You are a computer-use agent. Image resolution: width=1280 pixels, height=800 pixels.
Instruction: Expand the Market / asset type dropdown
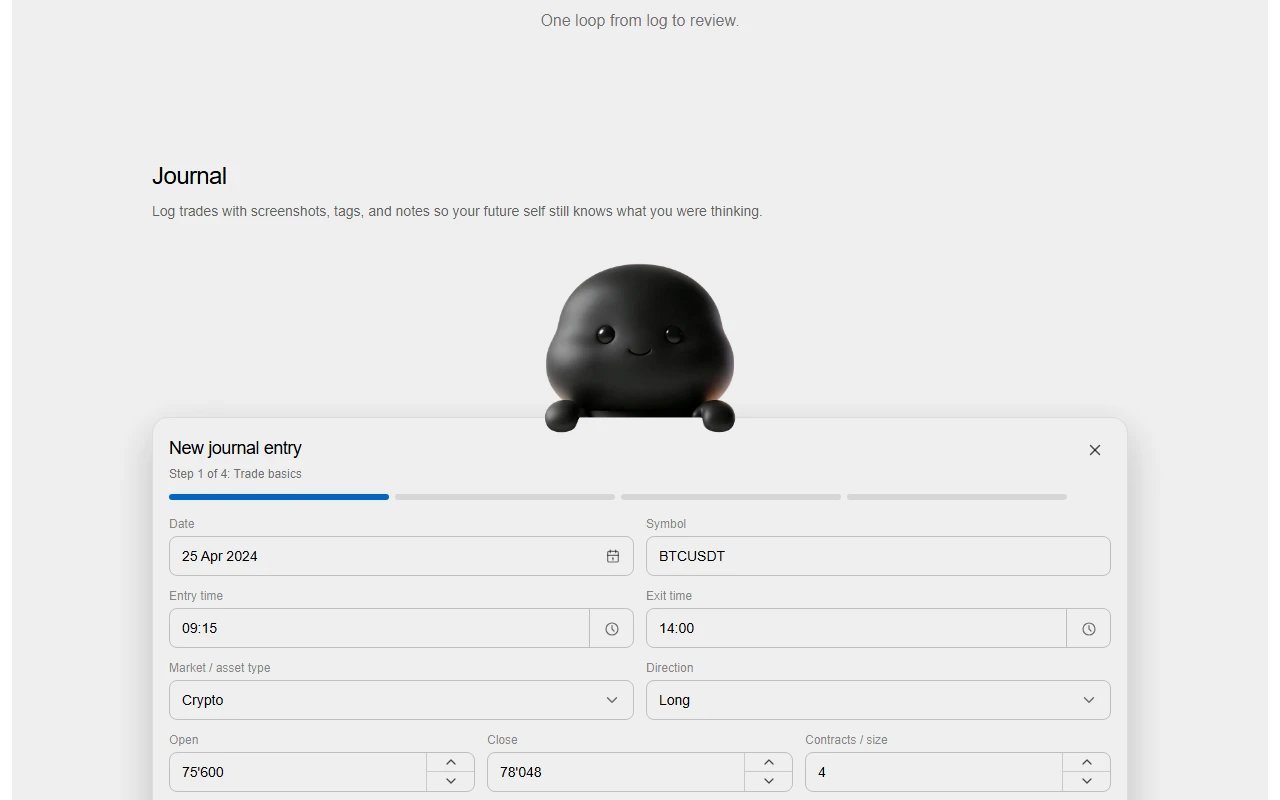point(401,700)
